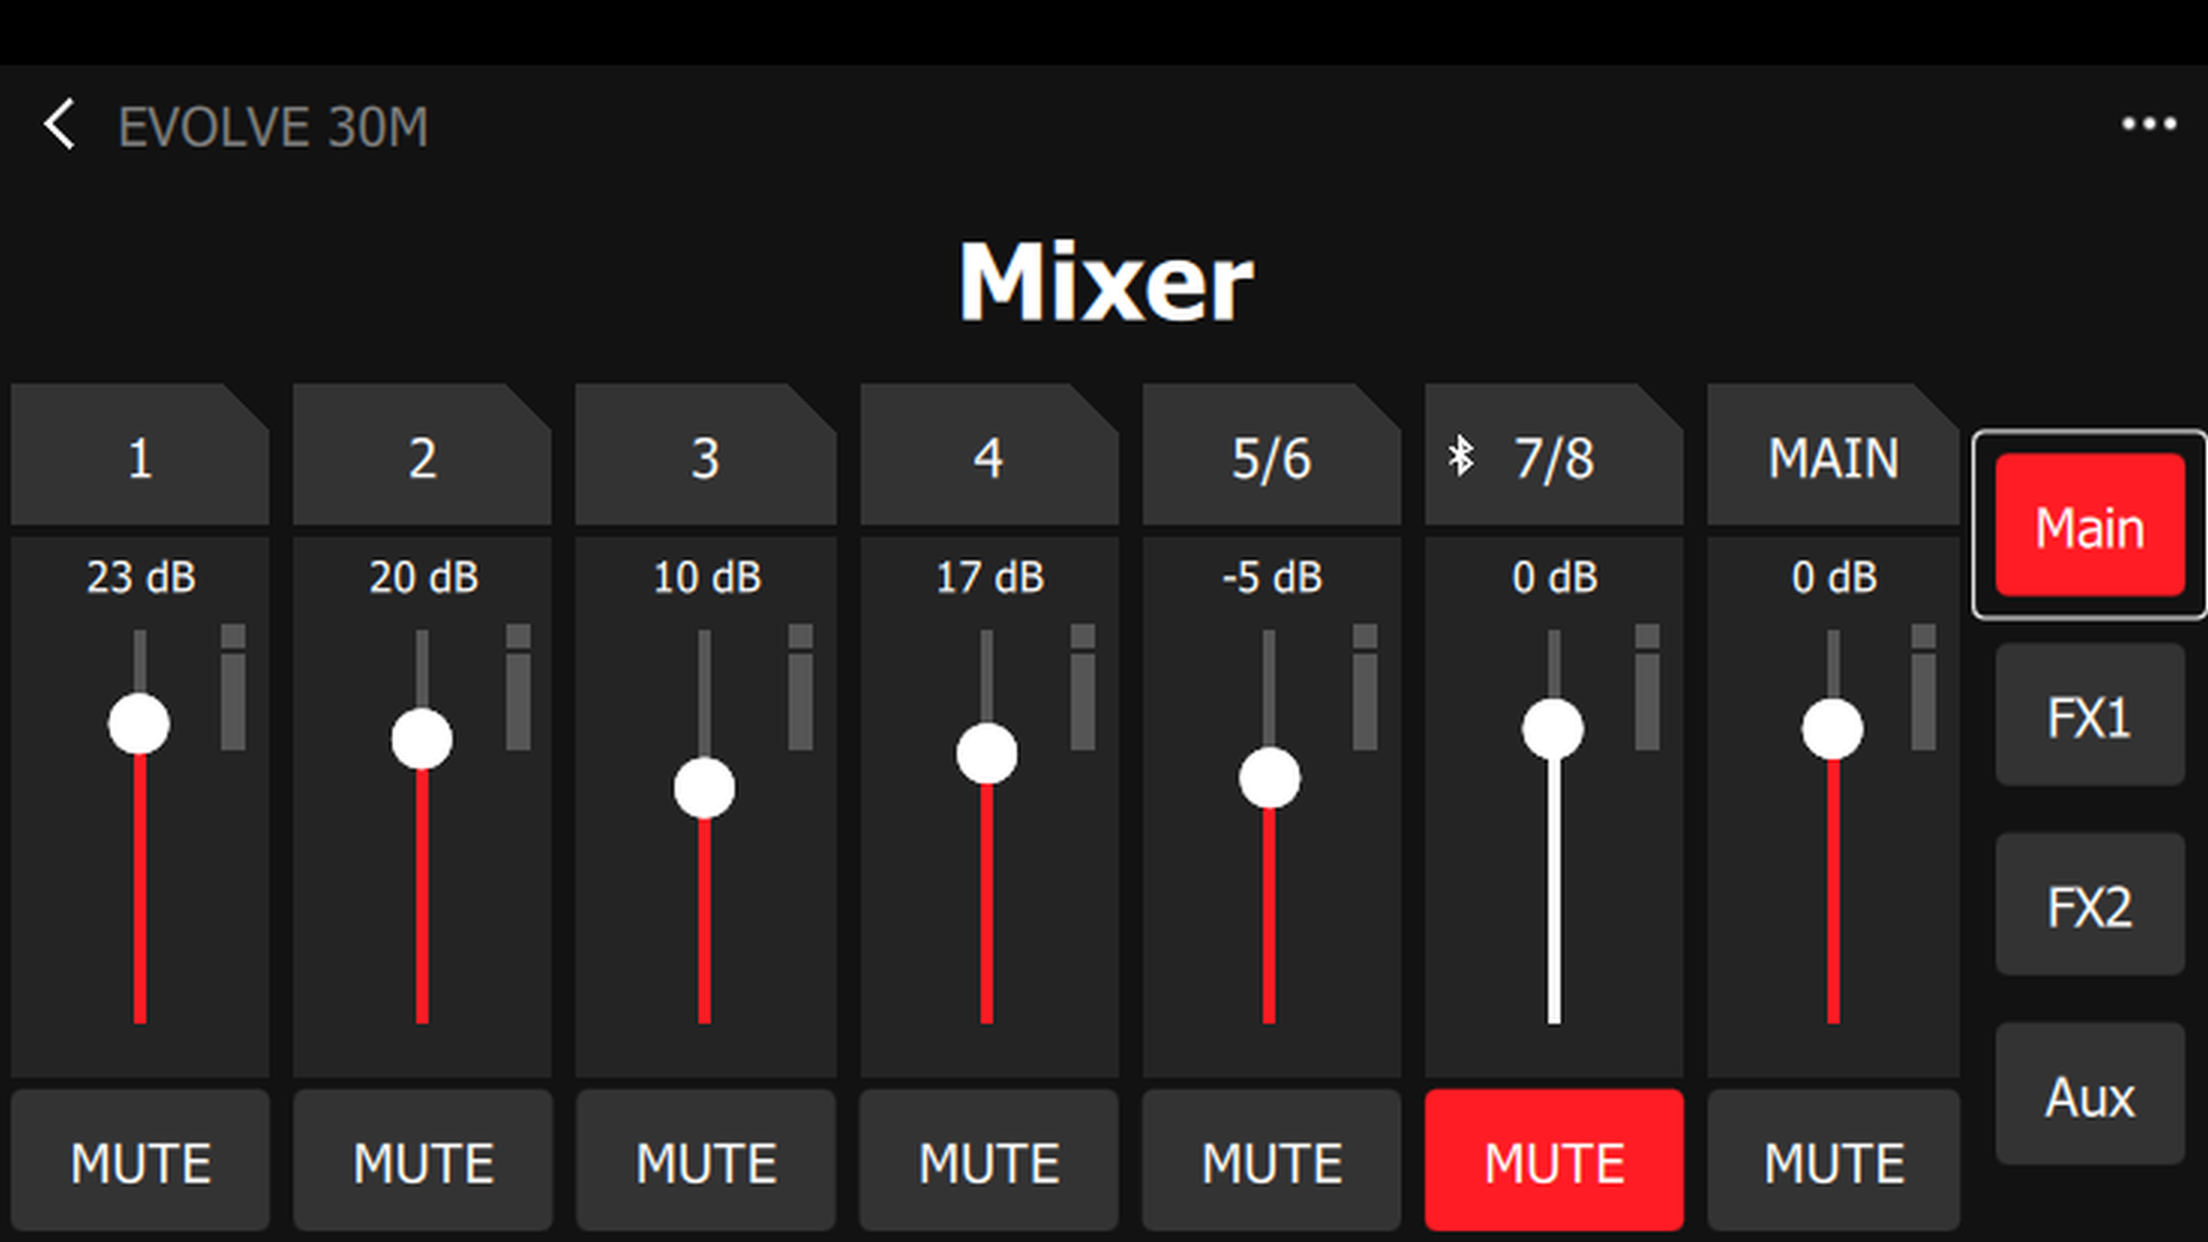Click the level meter of channel 1
2208x1242 pixels.
233,687
